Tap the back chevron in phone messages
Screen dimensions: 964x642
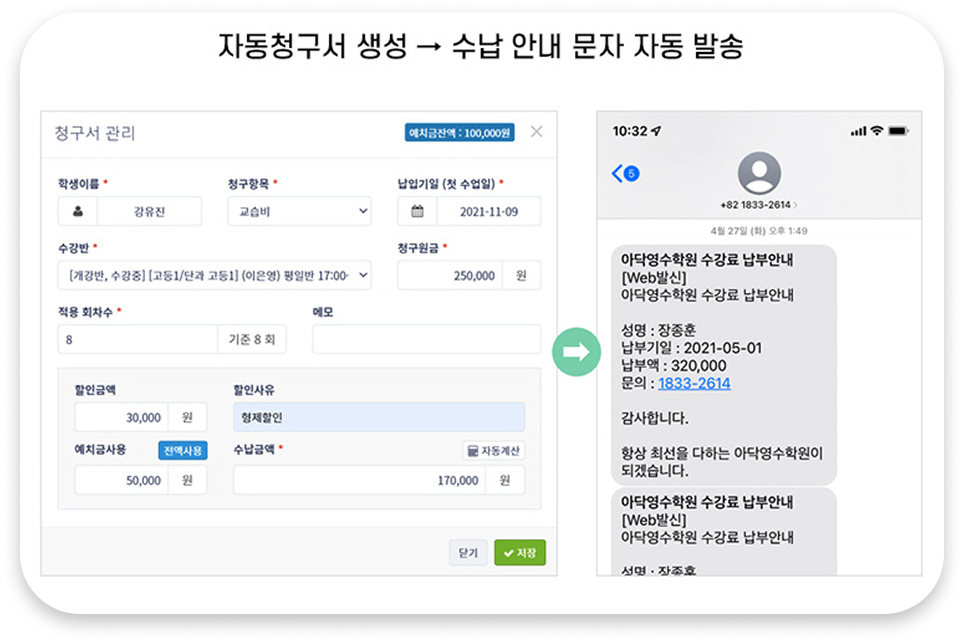tap(617, 173)
